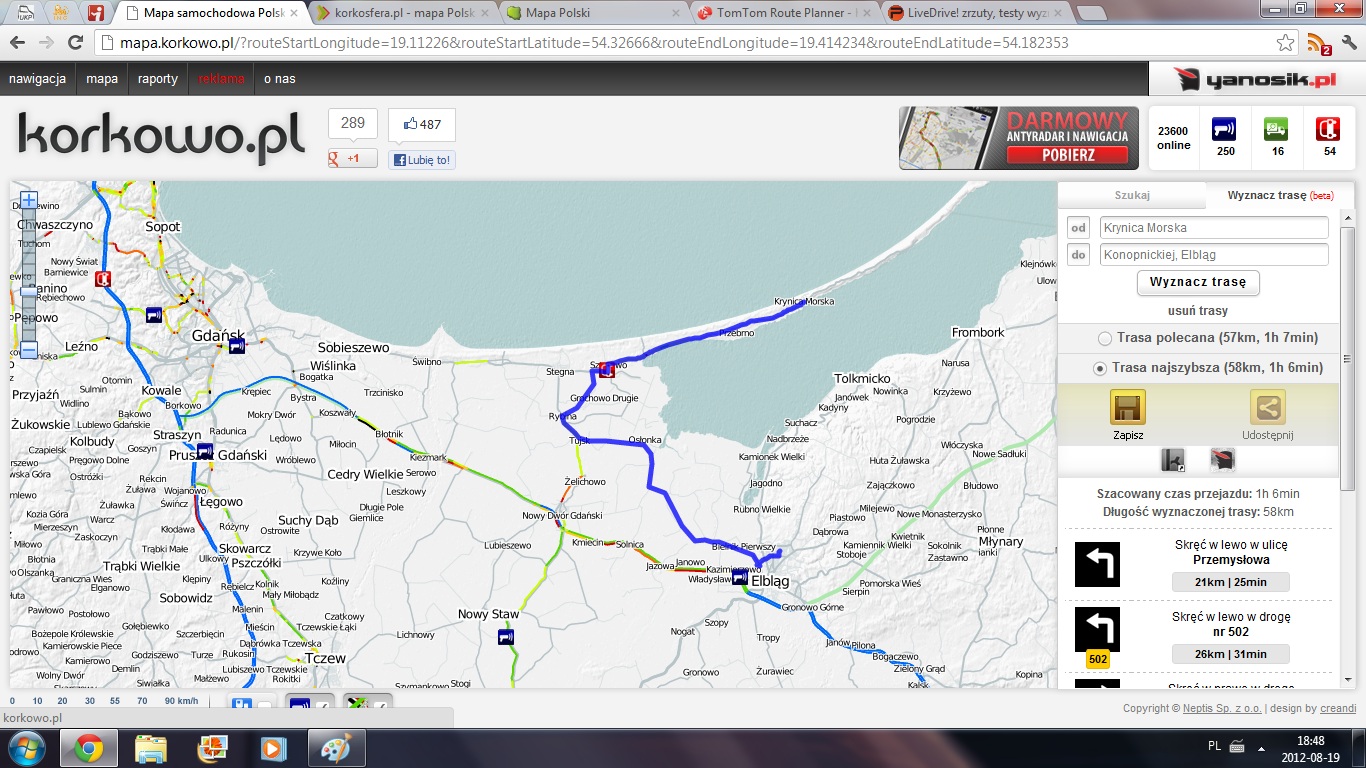Zoom out with the map minus button
Screen dimensions: 1366x768
pyautogui.click(x=29, y=350)
